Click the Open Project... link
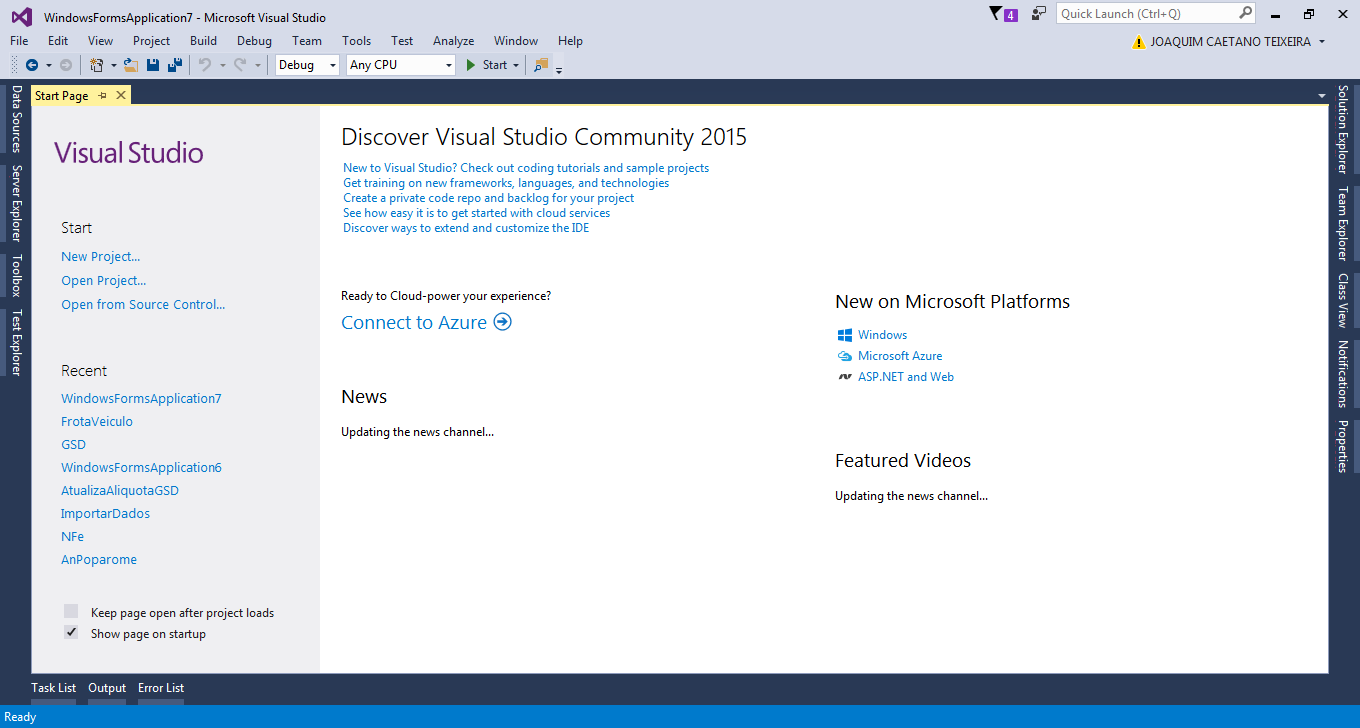Screen dimensions: 1360x728 click(104, 281)
